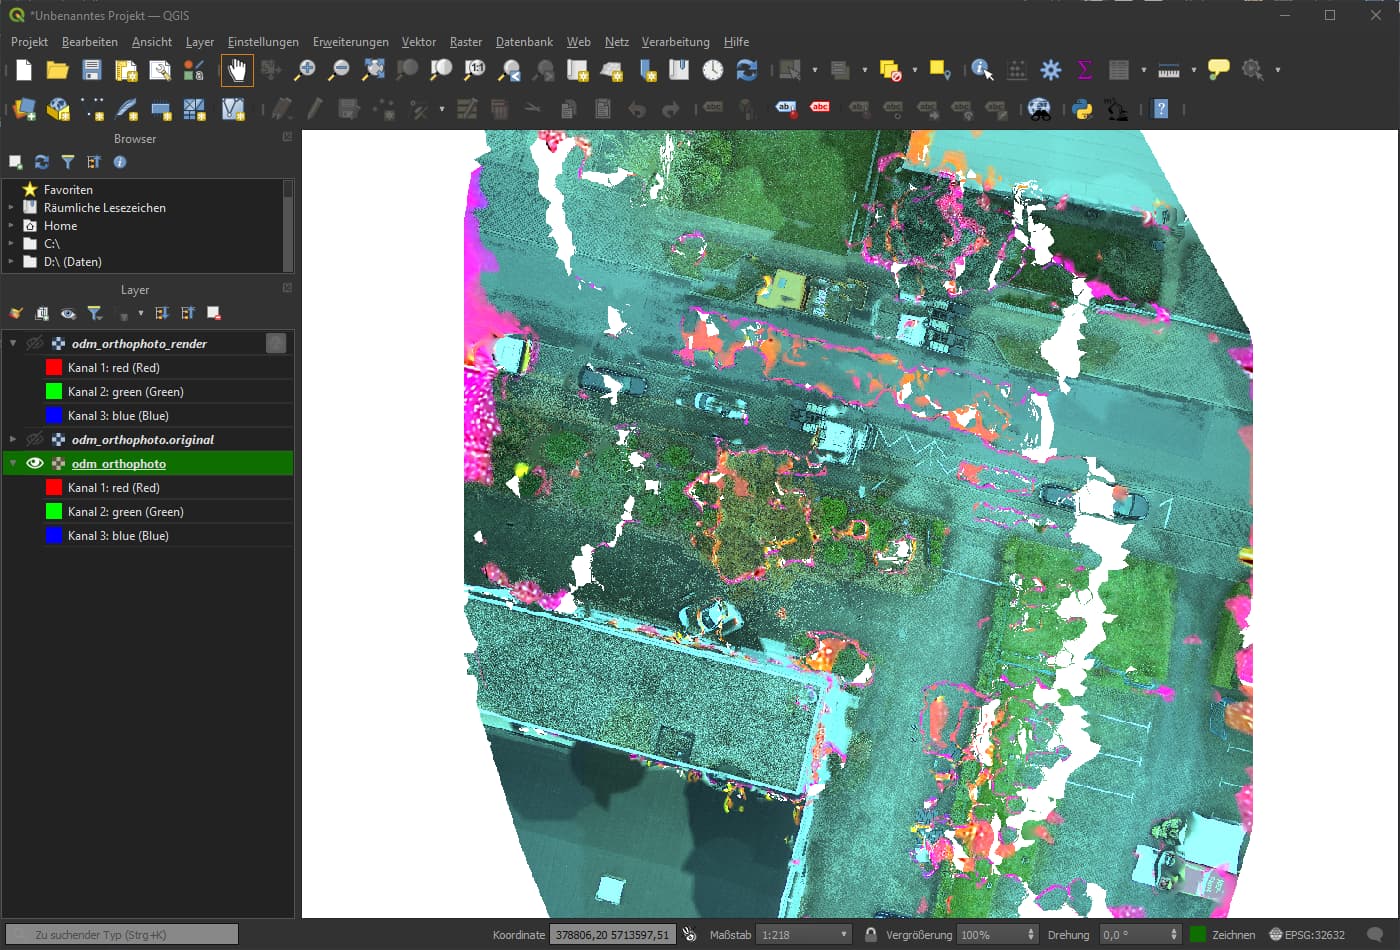
Task: Open the Raster menu
Action: pyautogui.click(x=465, y=42)
